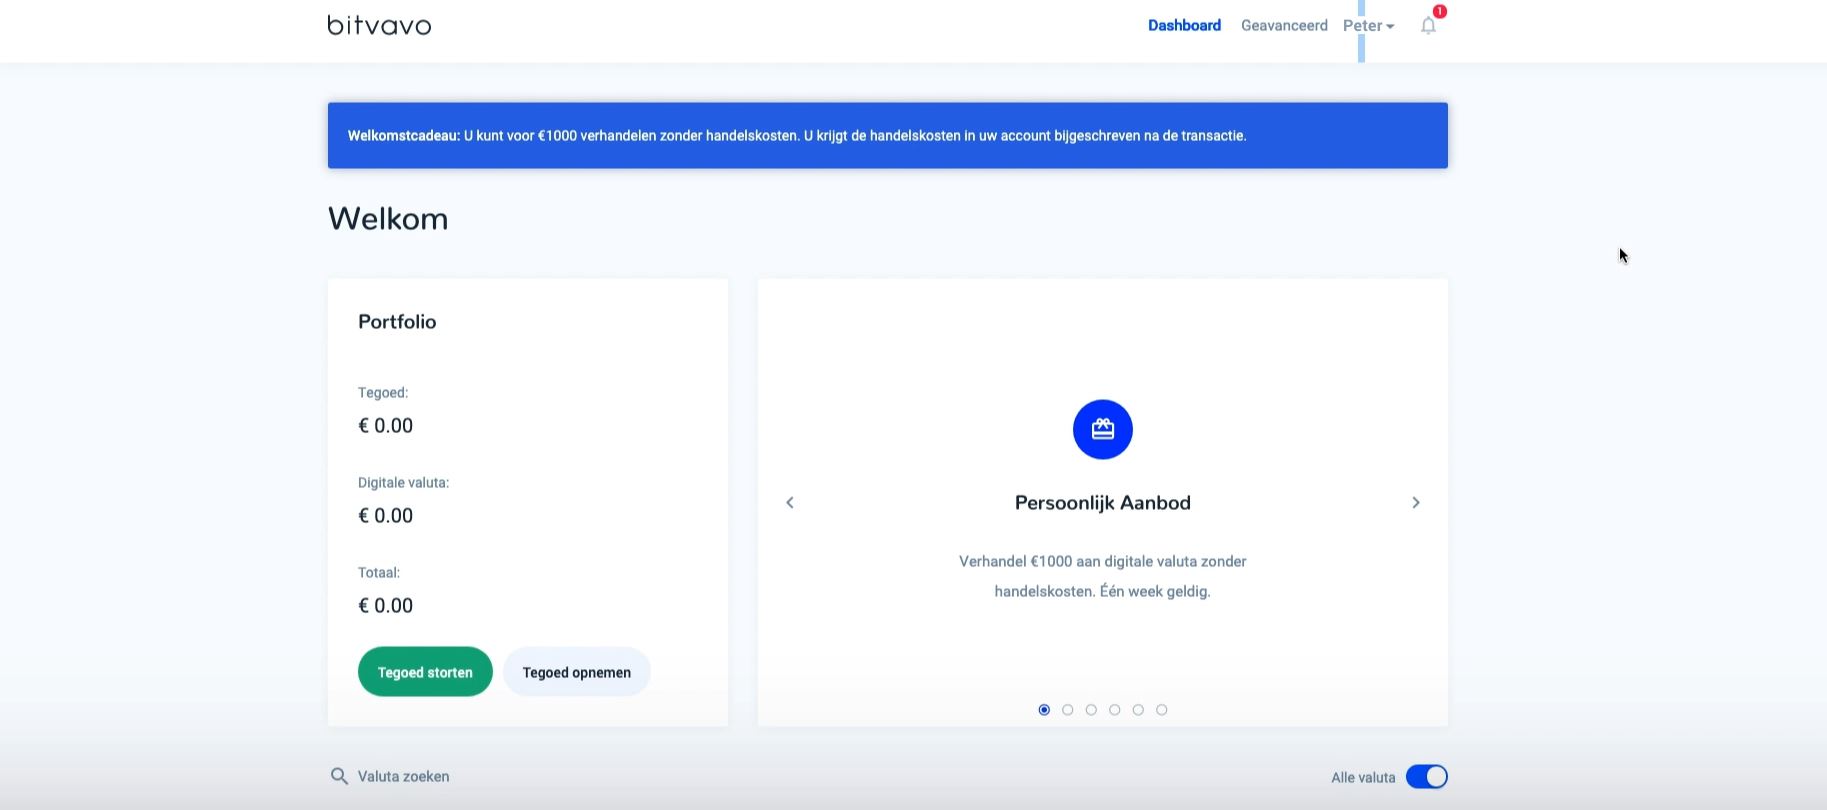Click the bitvavo logo
The height and width of the screenshot is (810, 1827).
pos(379,25)
